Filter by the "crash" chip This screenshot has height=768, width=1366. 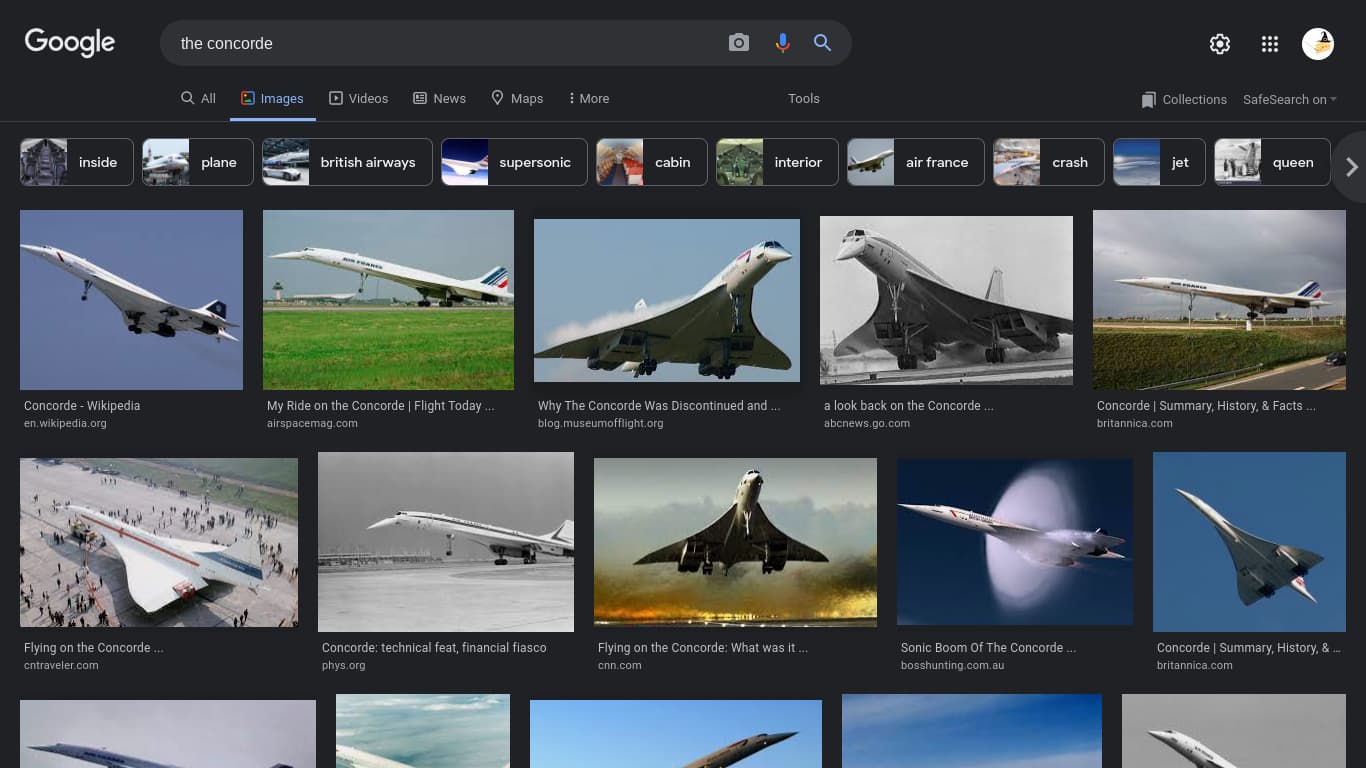pos(1049,162)
